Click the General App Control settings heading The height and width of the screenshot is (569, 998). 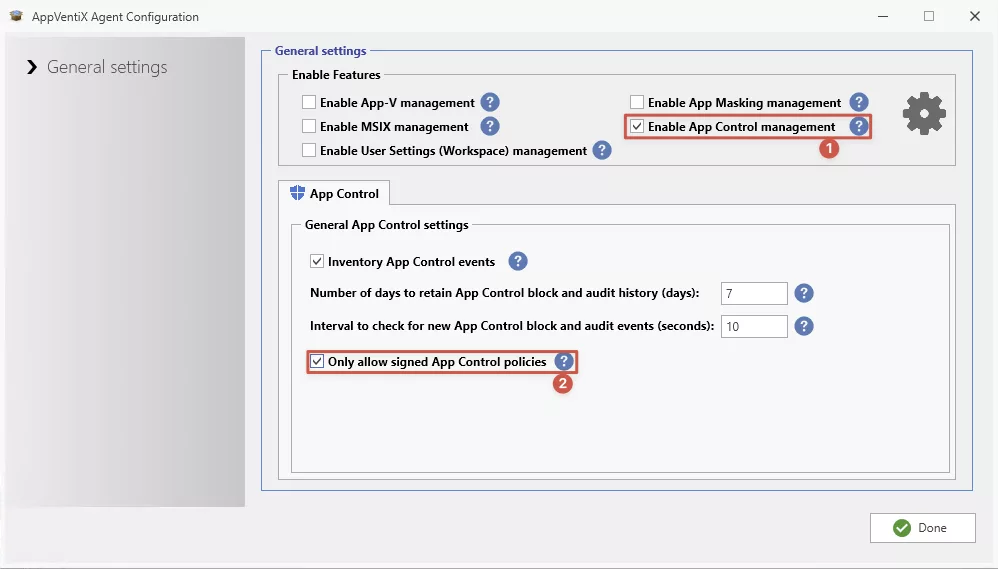(386, 225)
